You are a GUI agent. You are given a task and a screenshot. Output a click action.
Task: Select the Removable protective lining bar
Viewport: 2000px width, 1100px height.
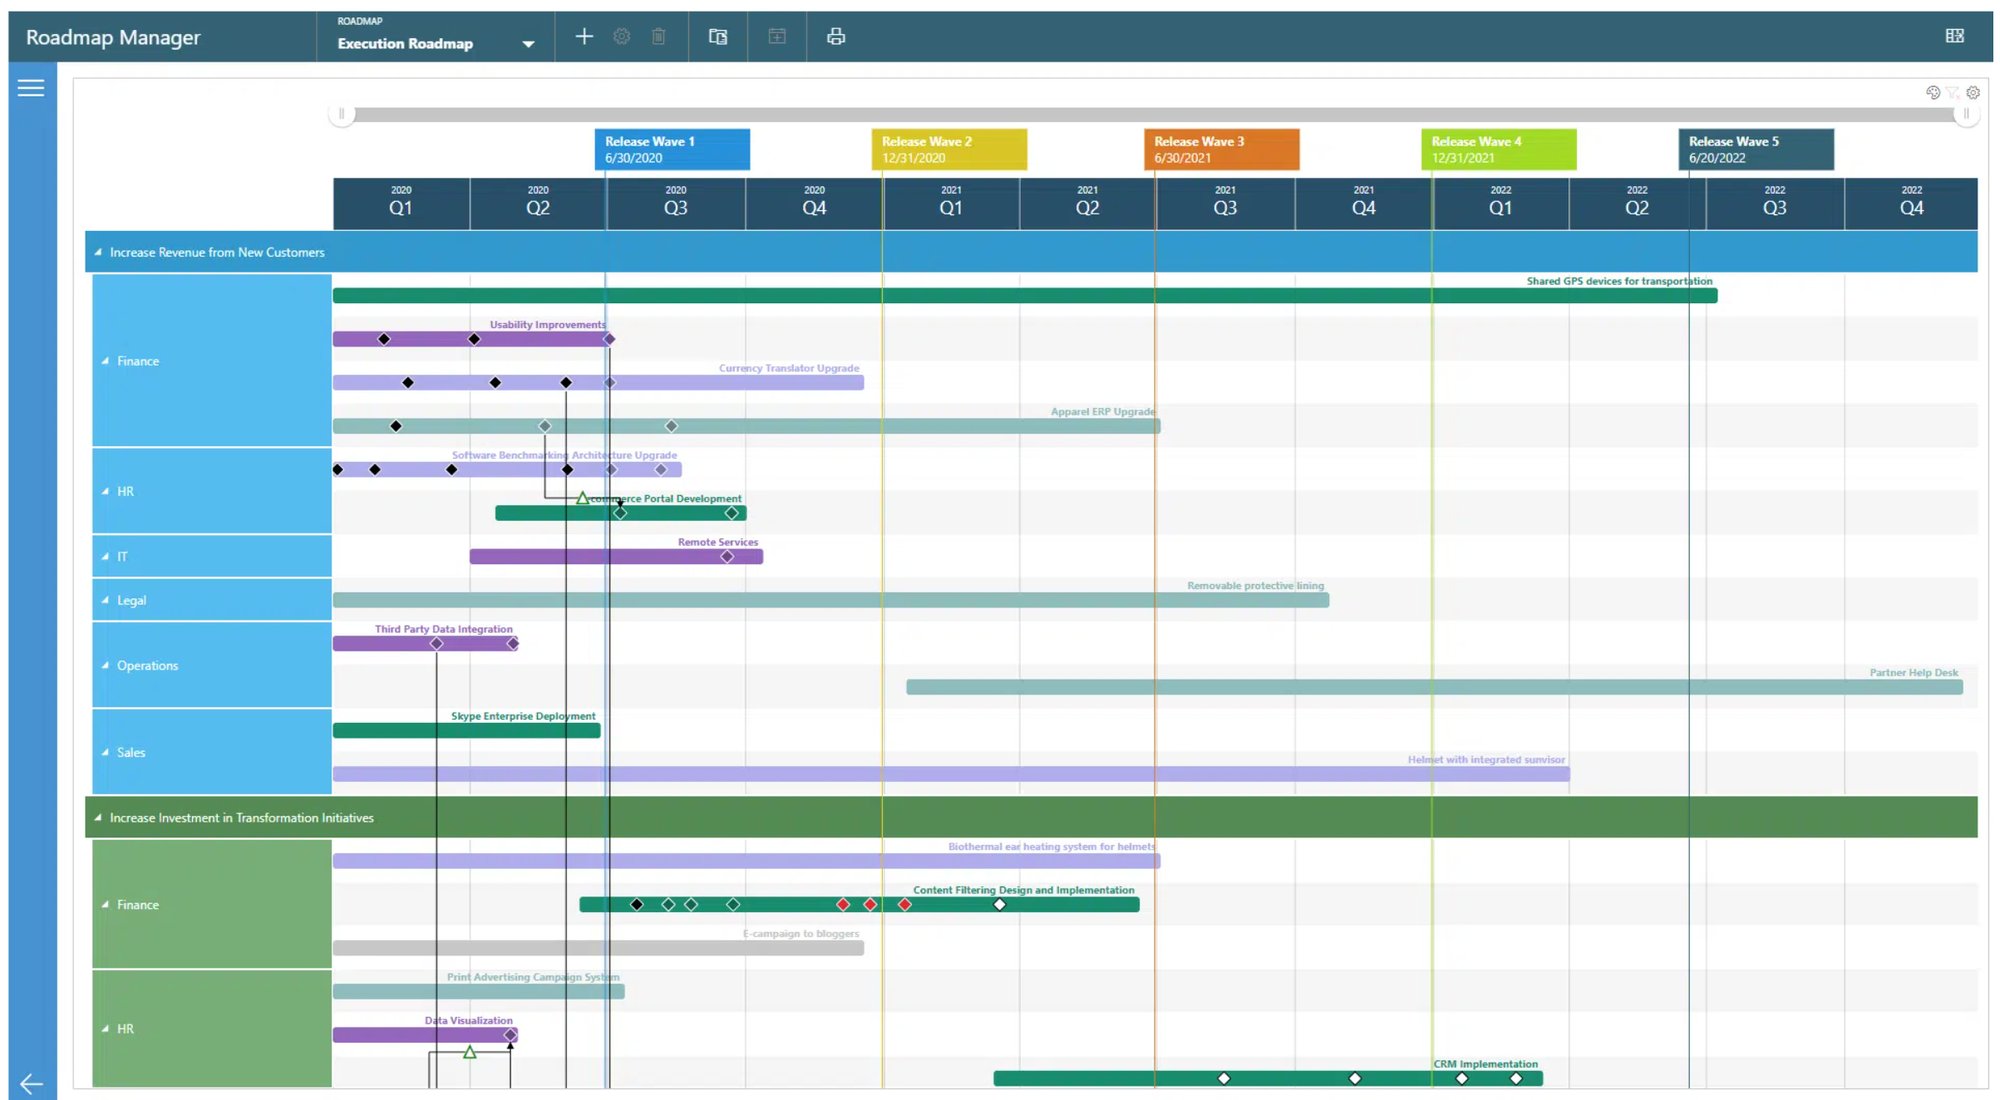pos(831,600)
